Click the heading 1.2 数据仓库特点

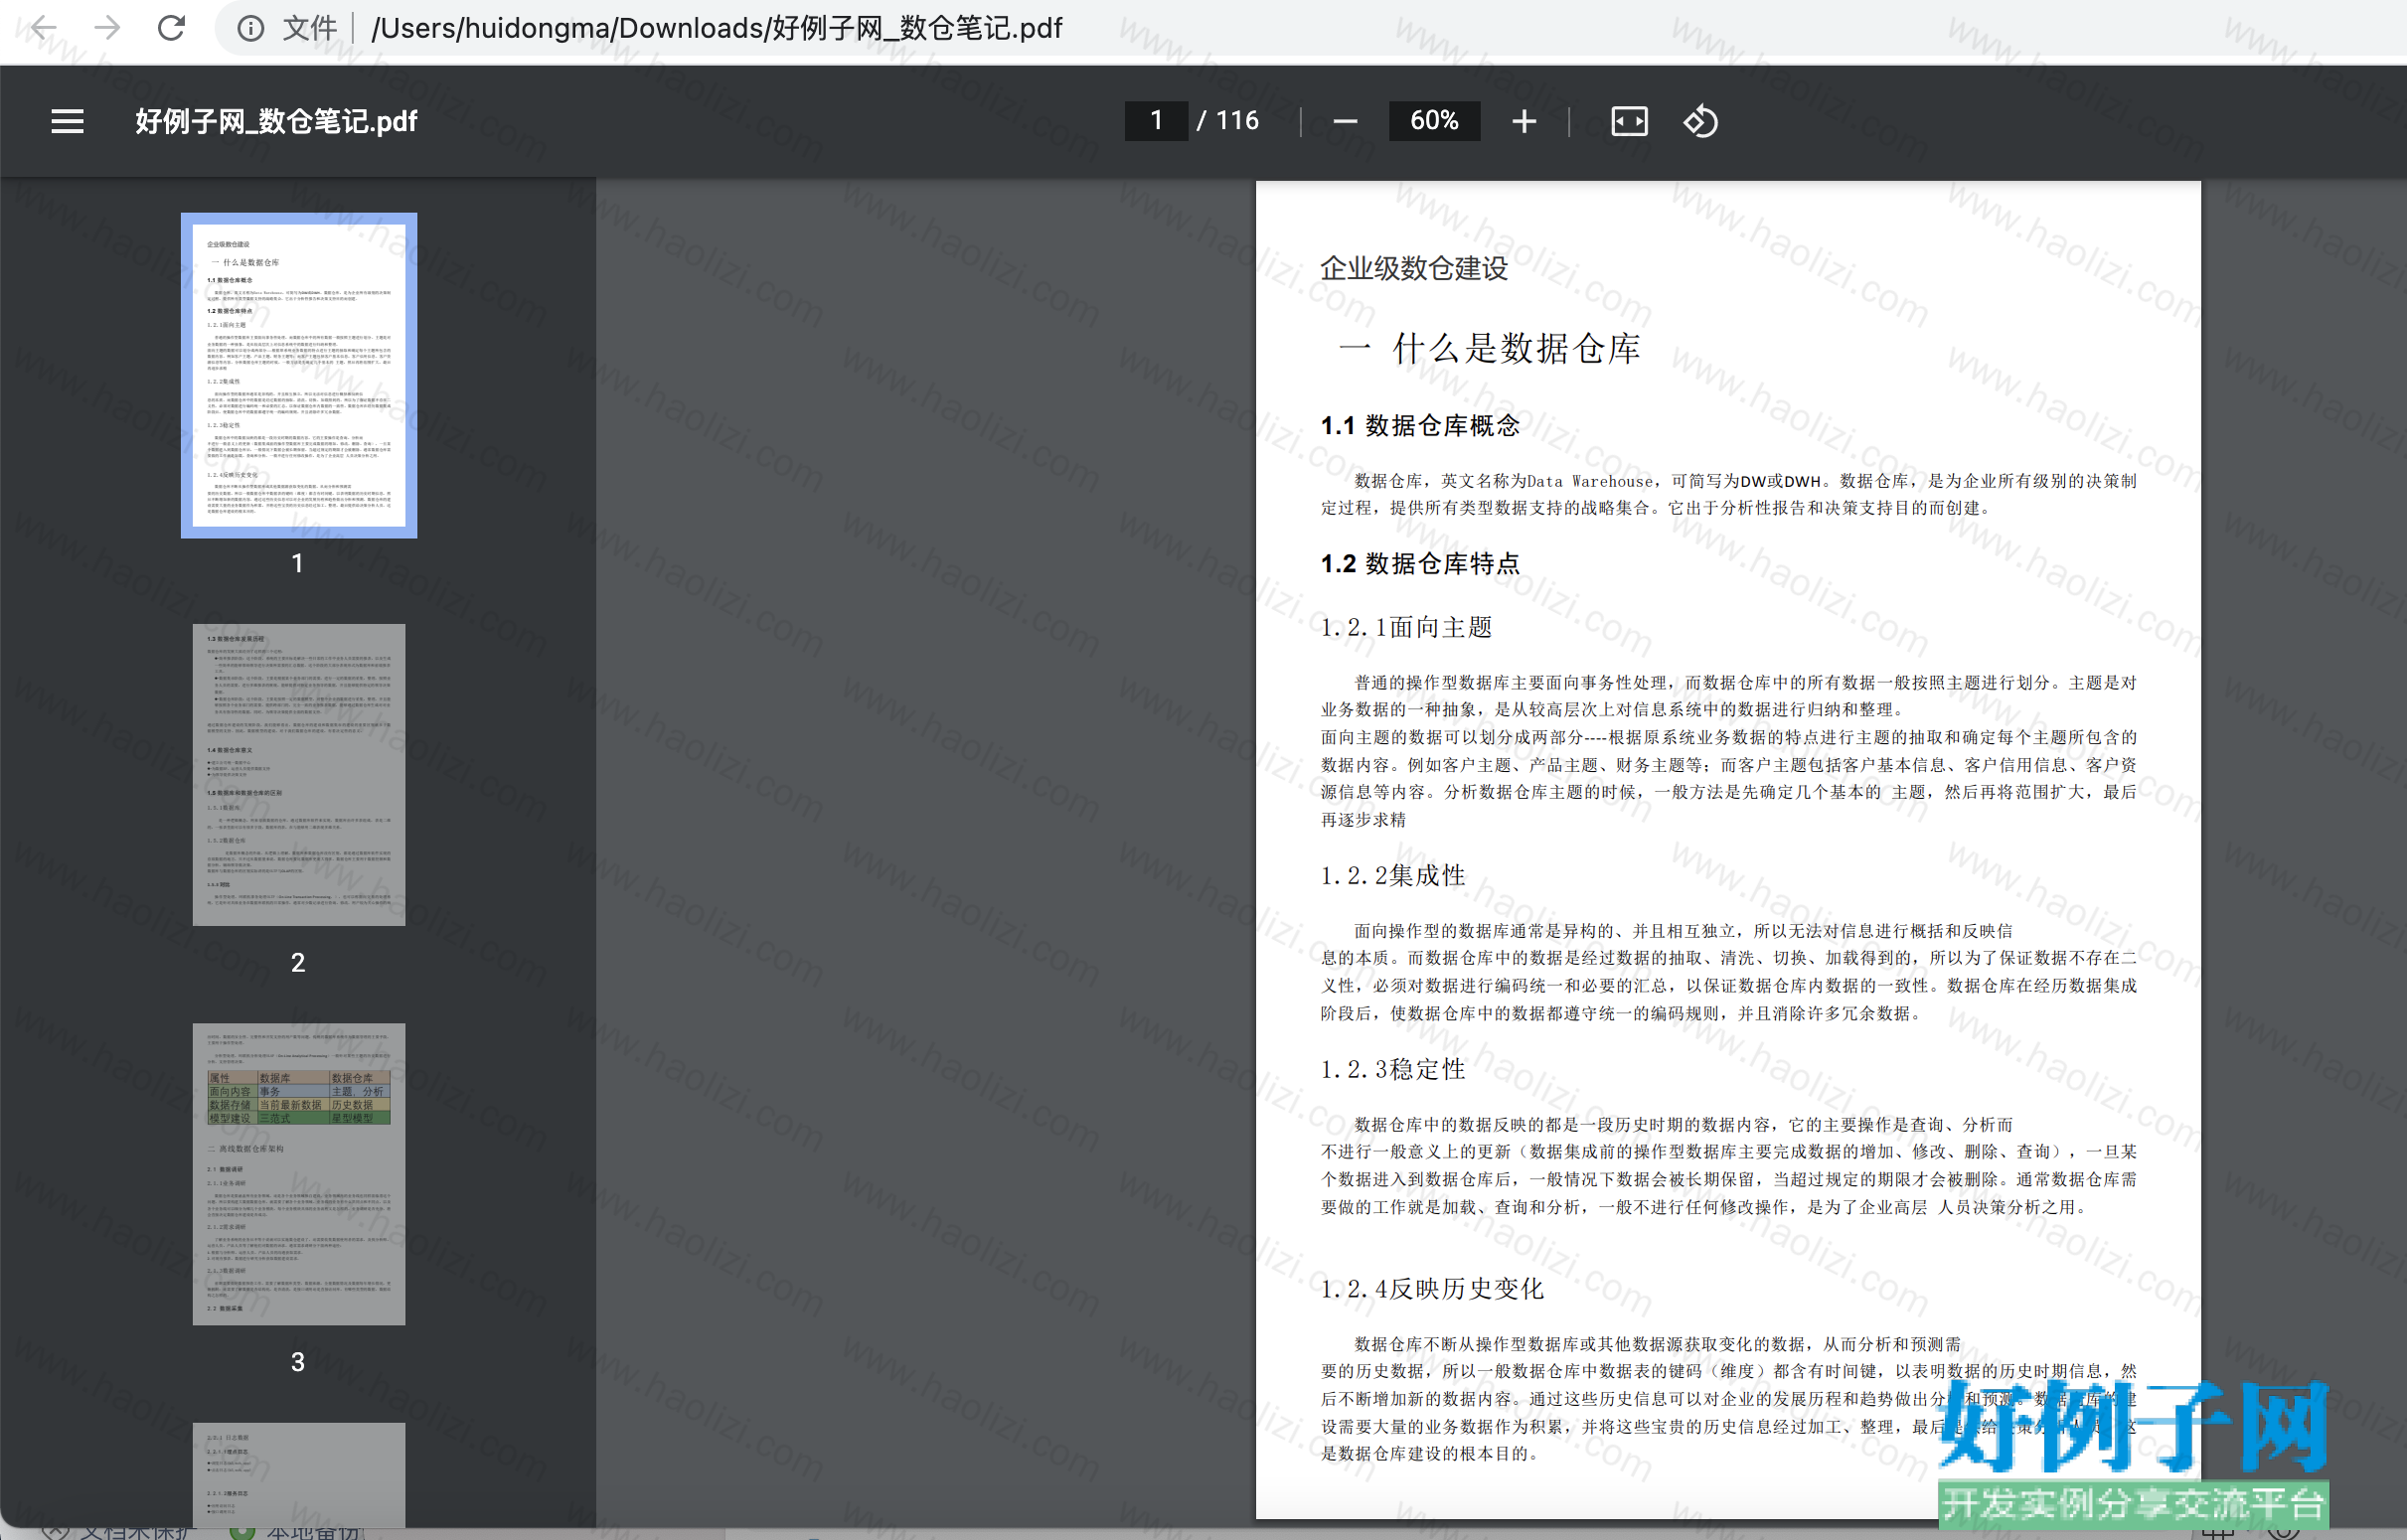[1420, 564]
